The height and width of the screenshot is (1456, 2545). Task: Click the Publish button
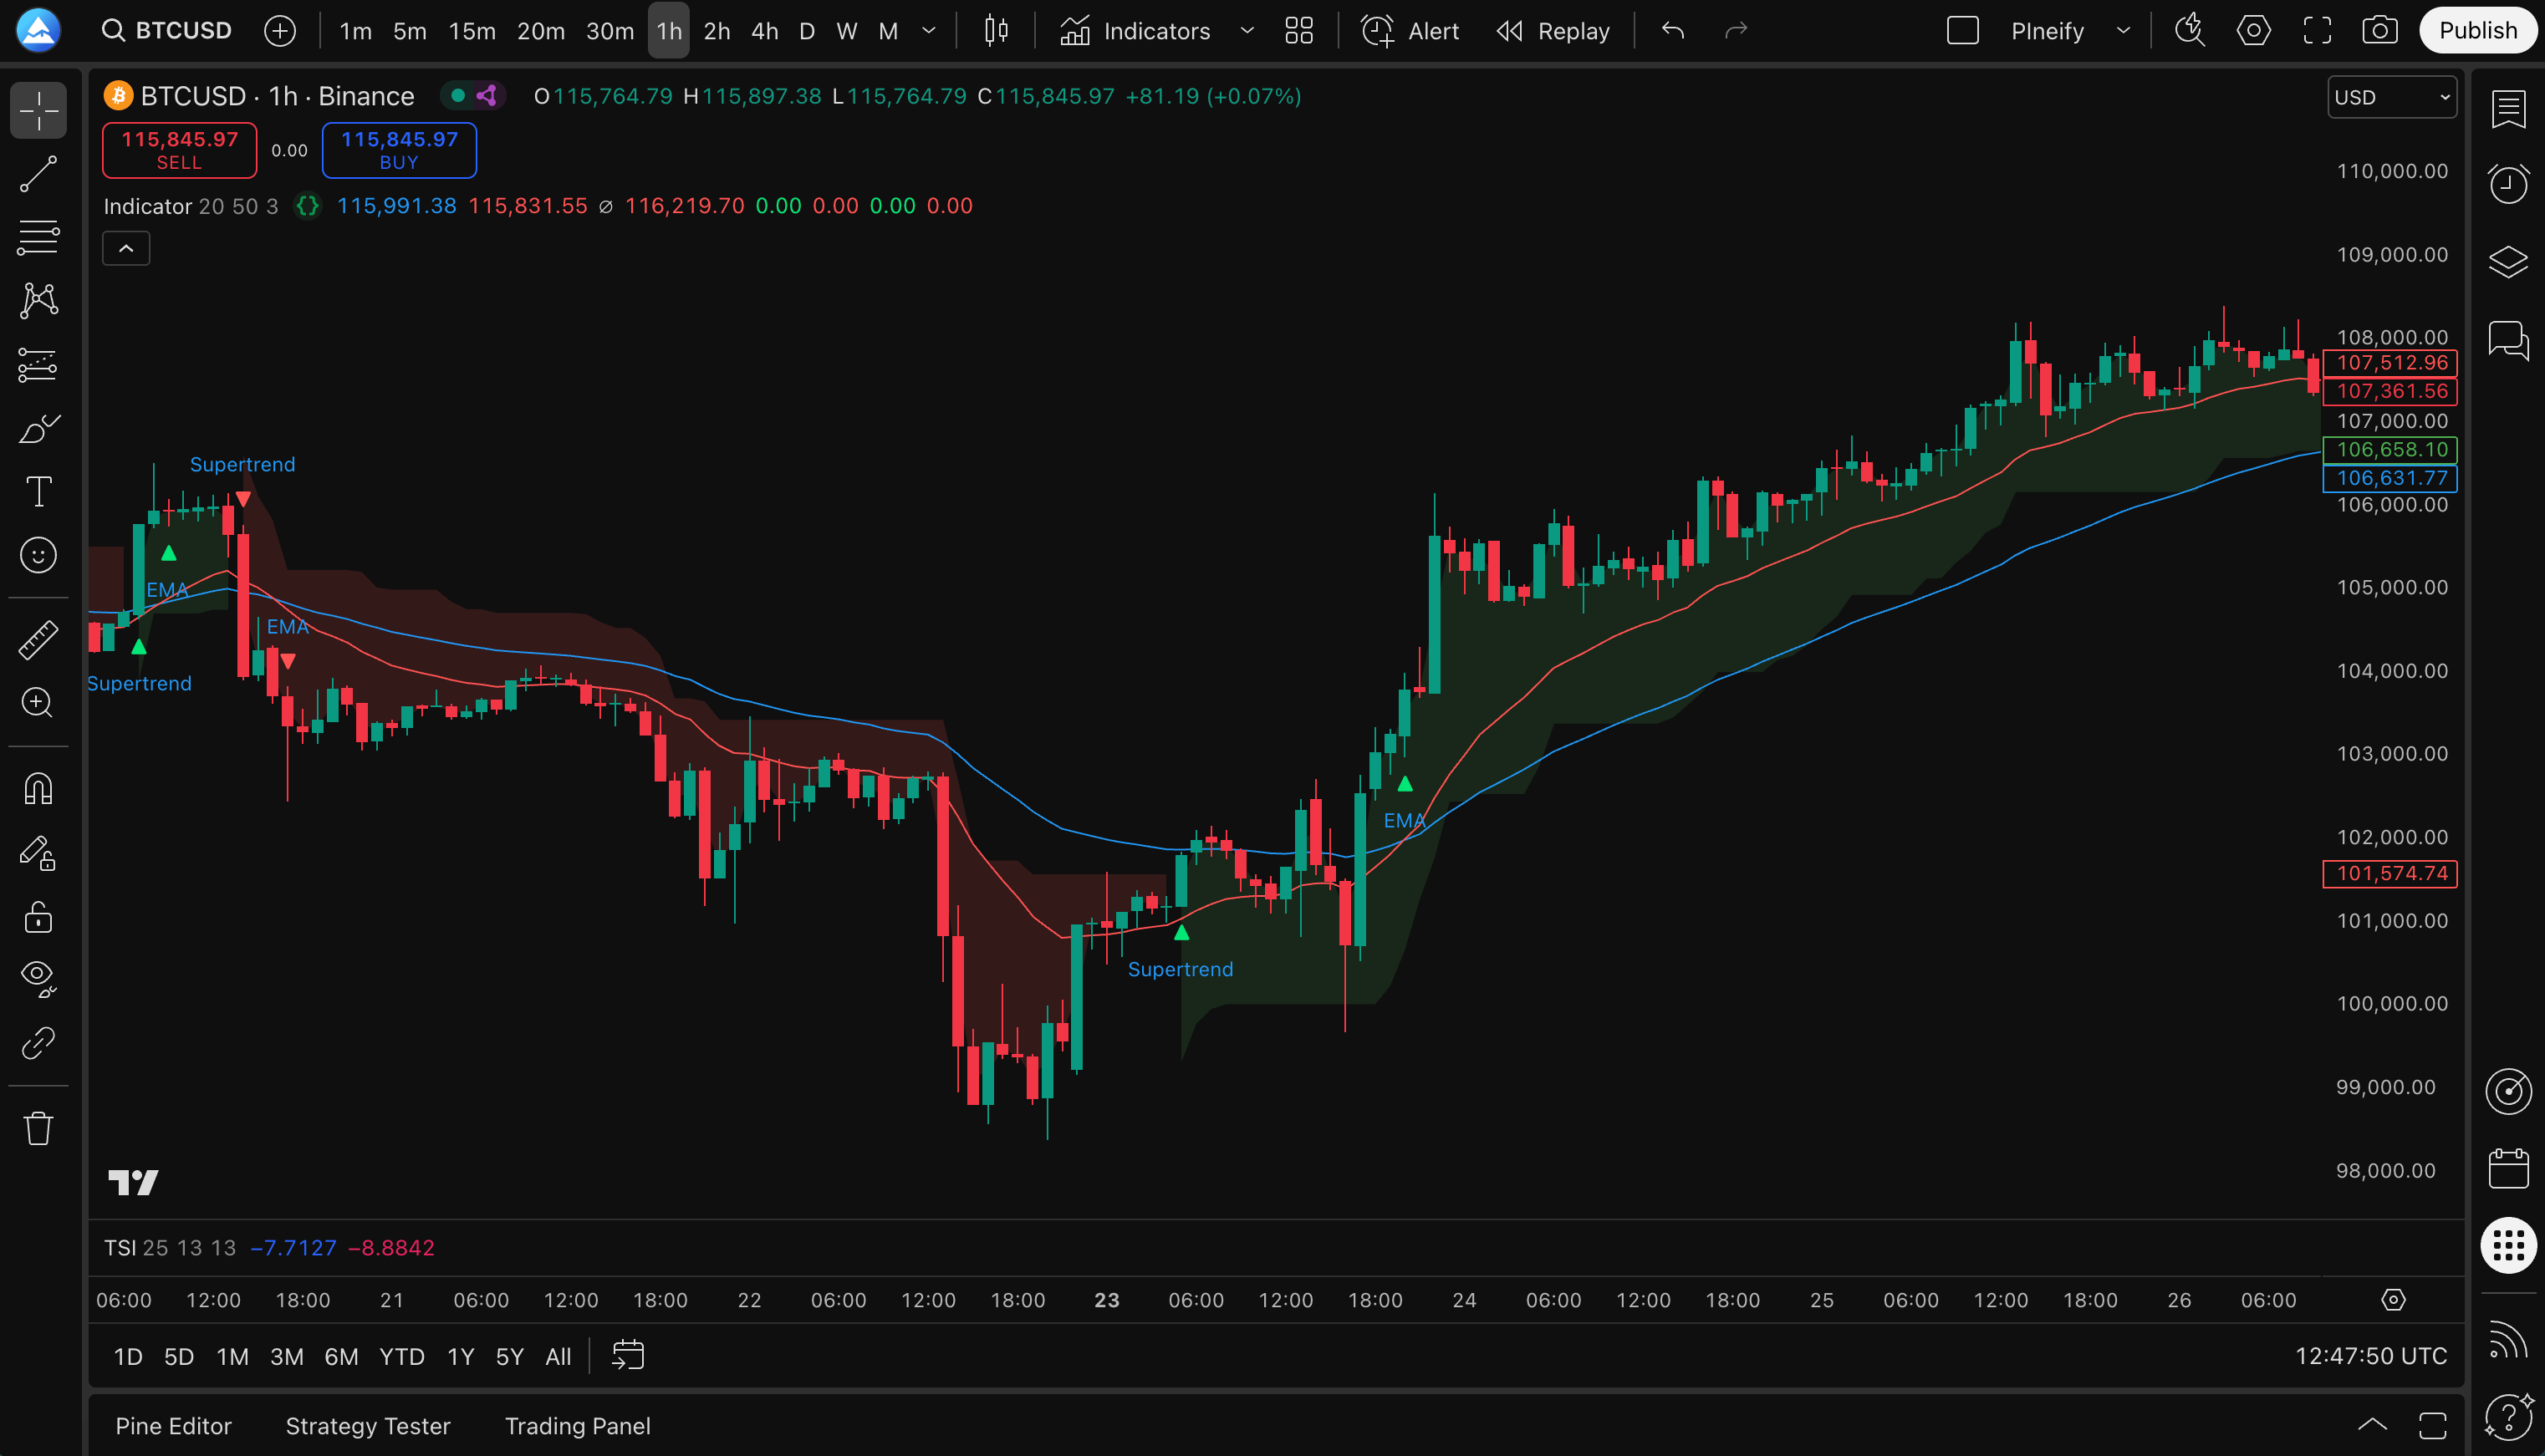point(2477,31)
